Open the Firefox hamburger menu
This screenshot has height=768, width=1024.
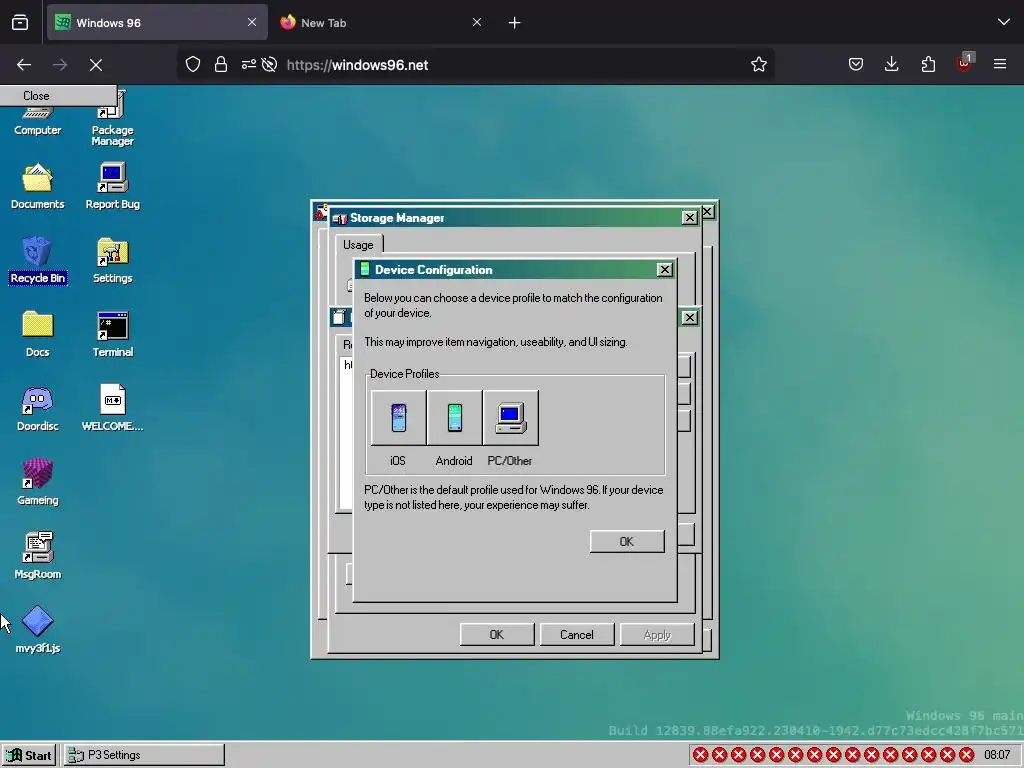click(1000, 65)
